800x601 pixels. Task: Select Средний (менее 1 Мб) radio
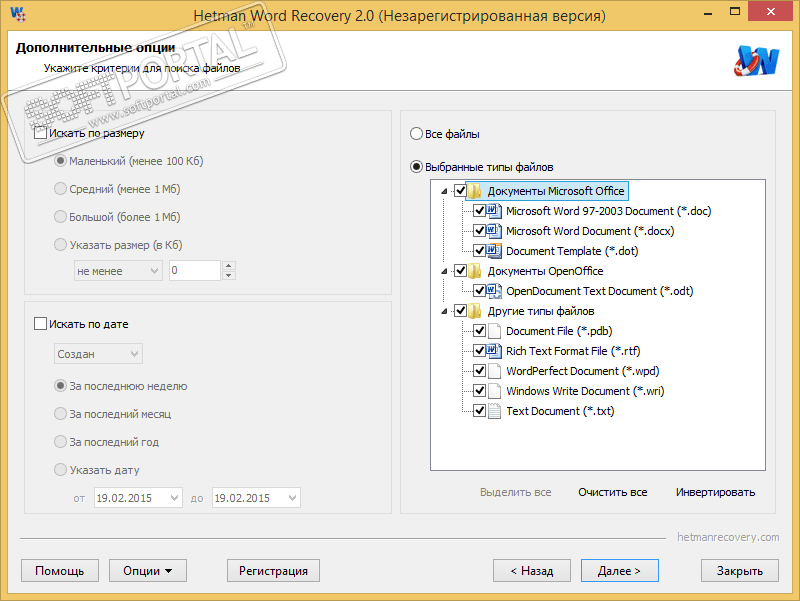60,189
